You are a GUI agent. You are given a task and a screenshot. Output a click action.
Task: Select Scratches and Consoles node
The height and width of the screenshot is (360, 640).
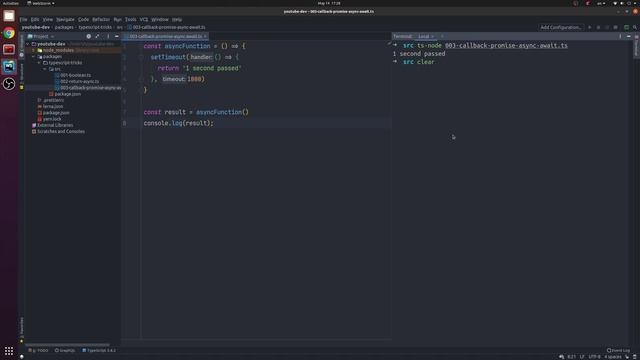coord(61,131)
